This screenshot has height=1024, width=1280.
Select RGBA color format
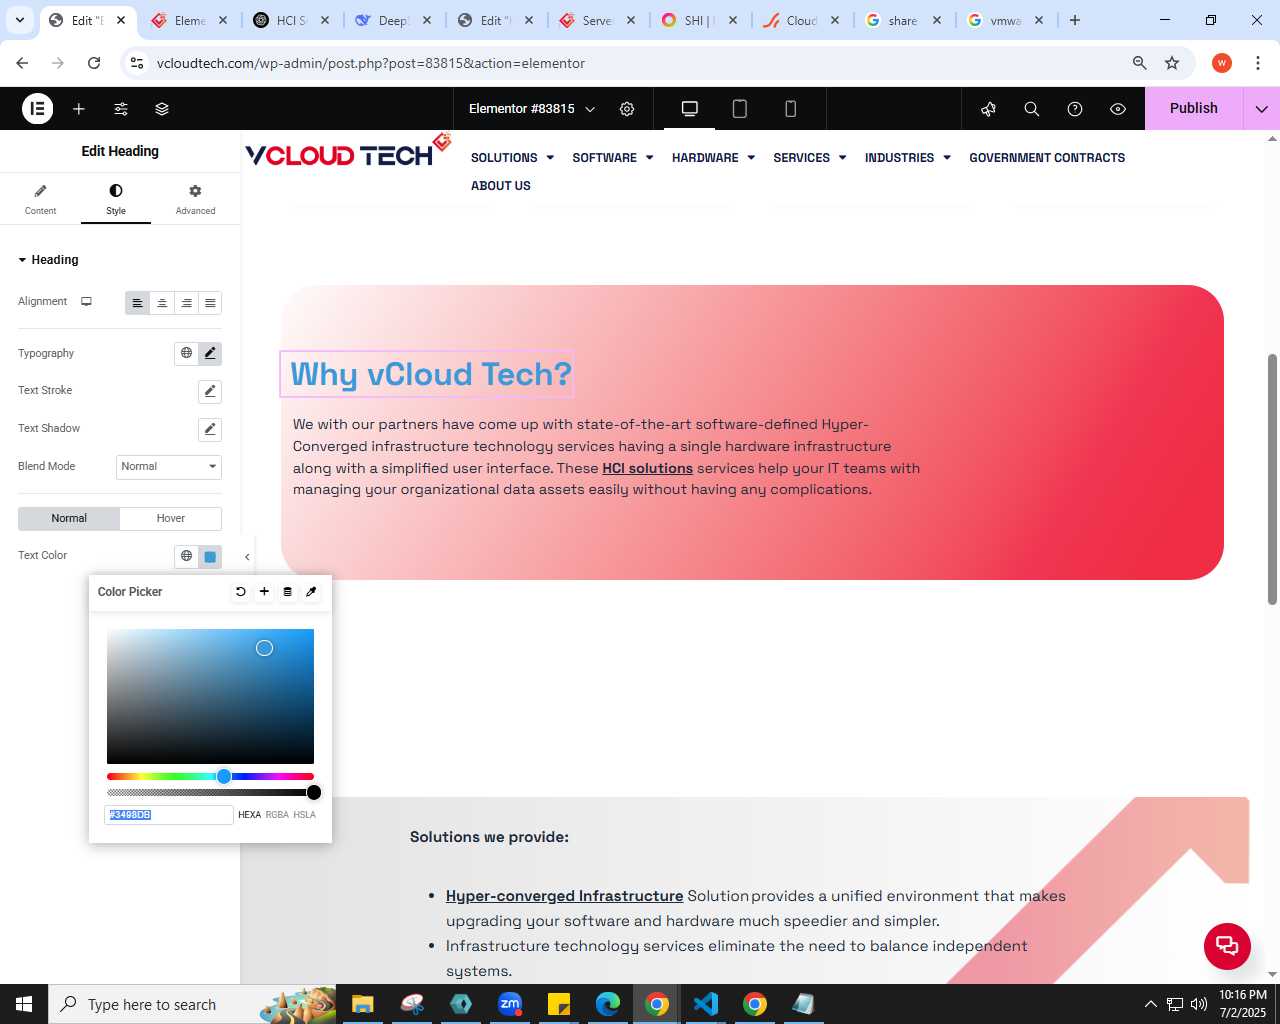(x=277, y=815)
